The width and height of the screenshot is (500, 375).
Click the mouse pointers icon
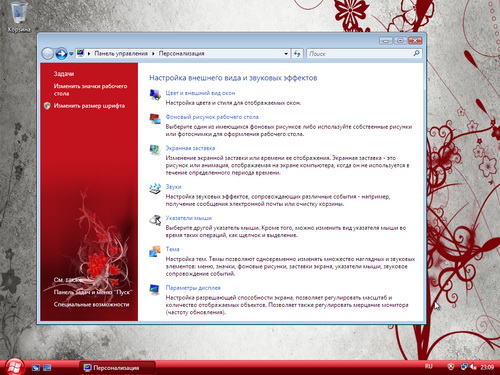tap(155, 220)
